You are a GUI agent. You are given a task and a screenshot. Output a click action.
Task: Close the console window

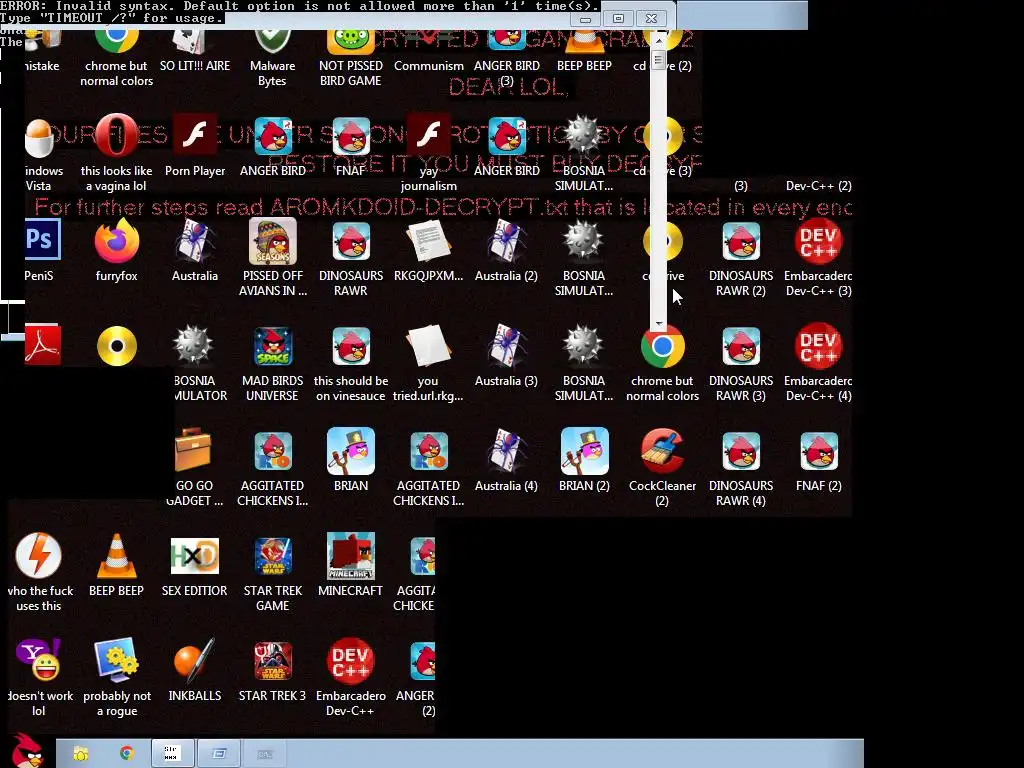click(651, 18)
